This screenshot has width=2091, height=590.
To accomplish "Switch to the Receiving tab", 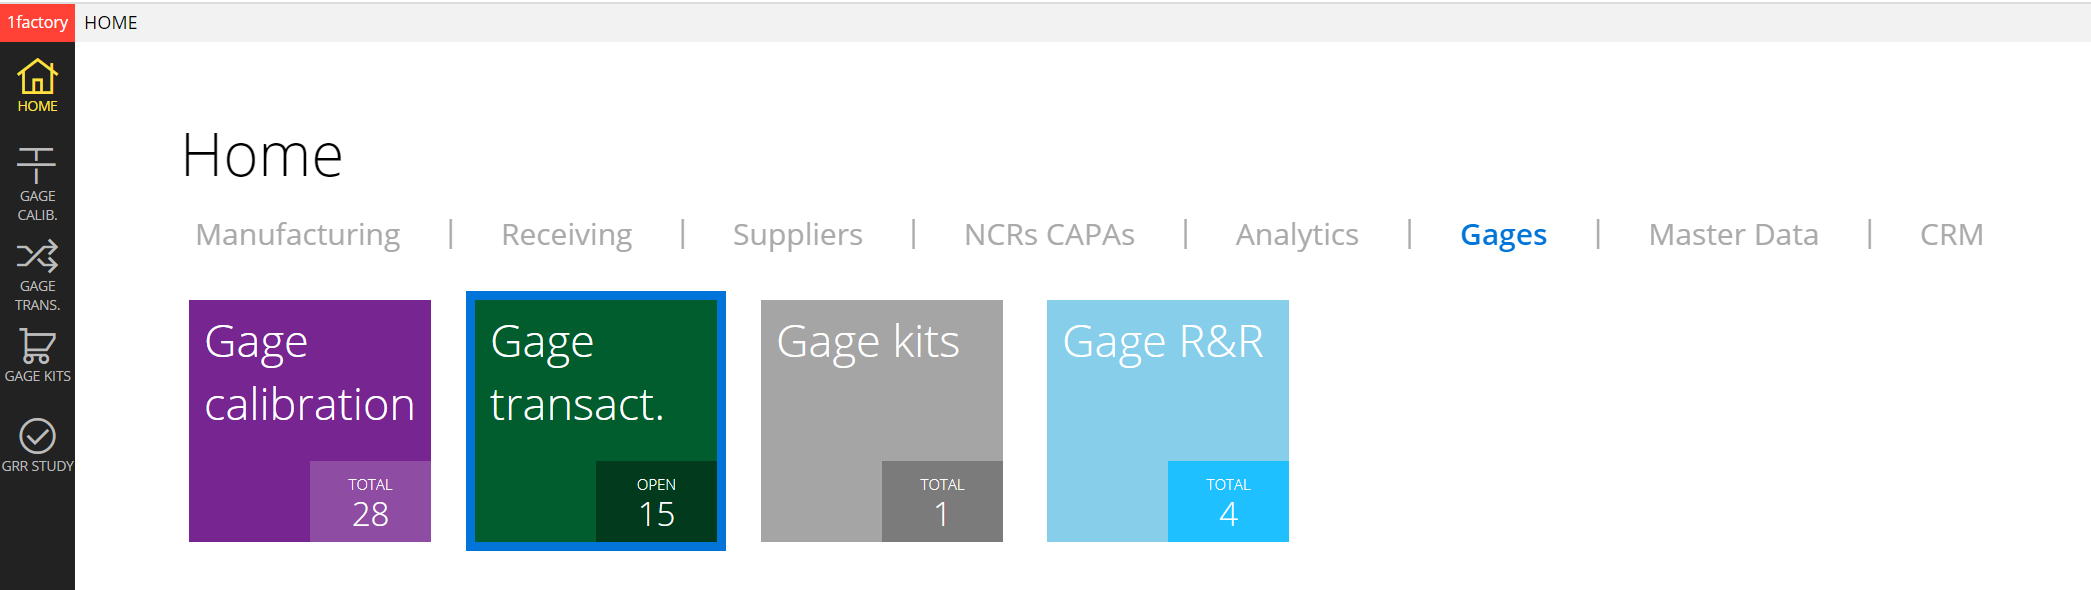I will (566, 234).
